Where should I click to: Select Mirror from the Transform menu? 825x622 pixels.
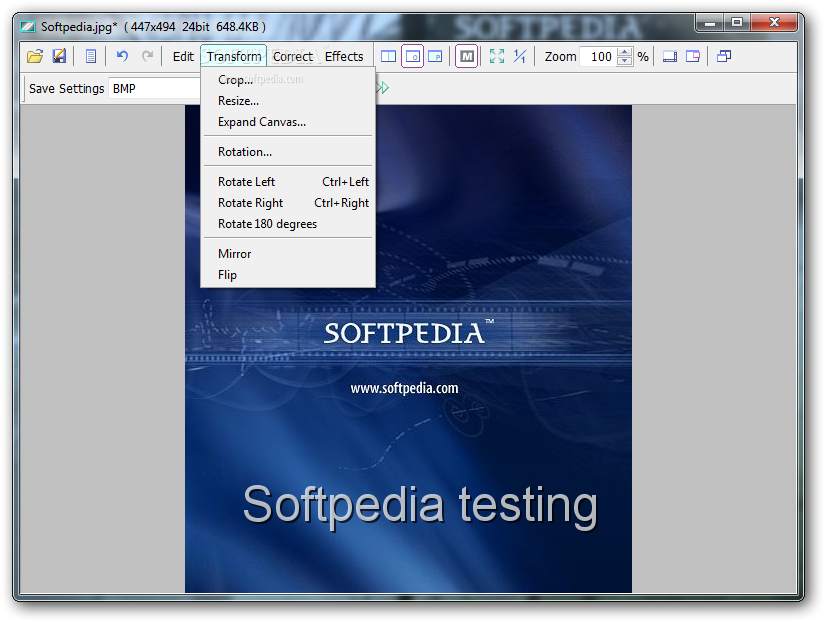click(x=288, y=254)
